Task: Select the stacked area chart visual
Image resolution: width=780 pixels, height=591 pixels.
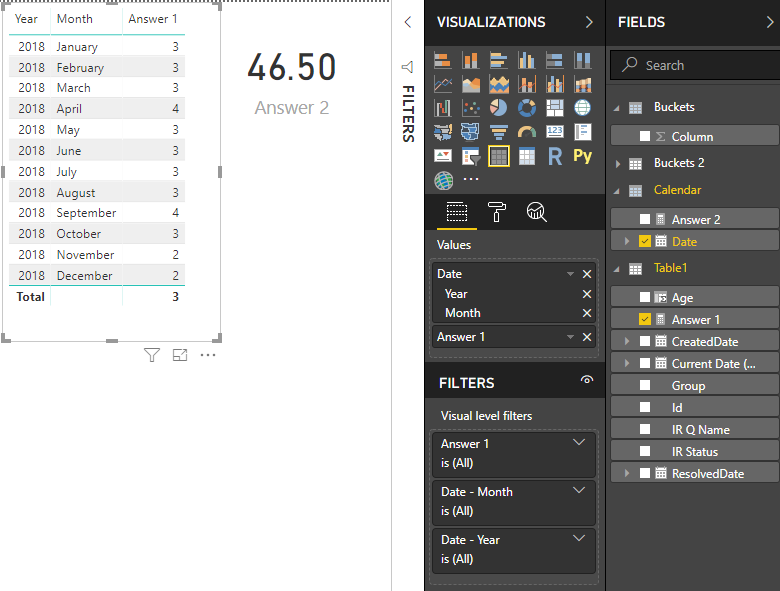Action: 498,84
